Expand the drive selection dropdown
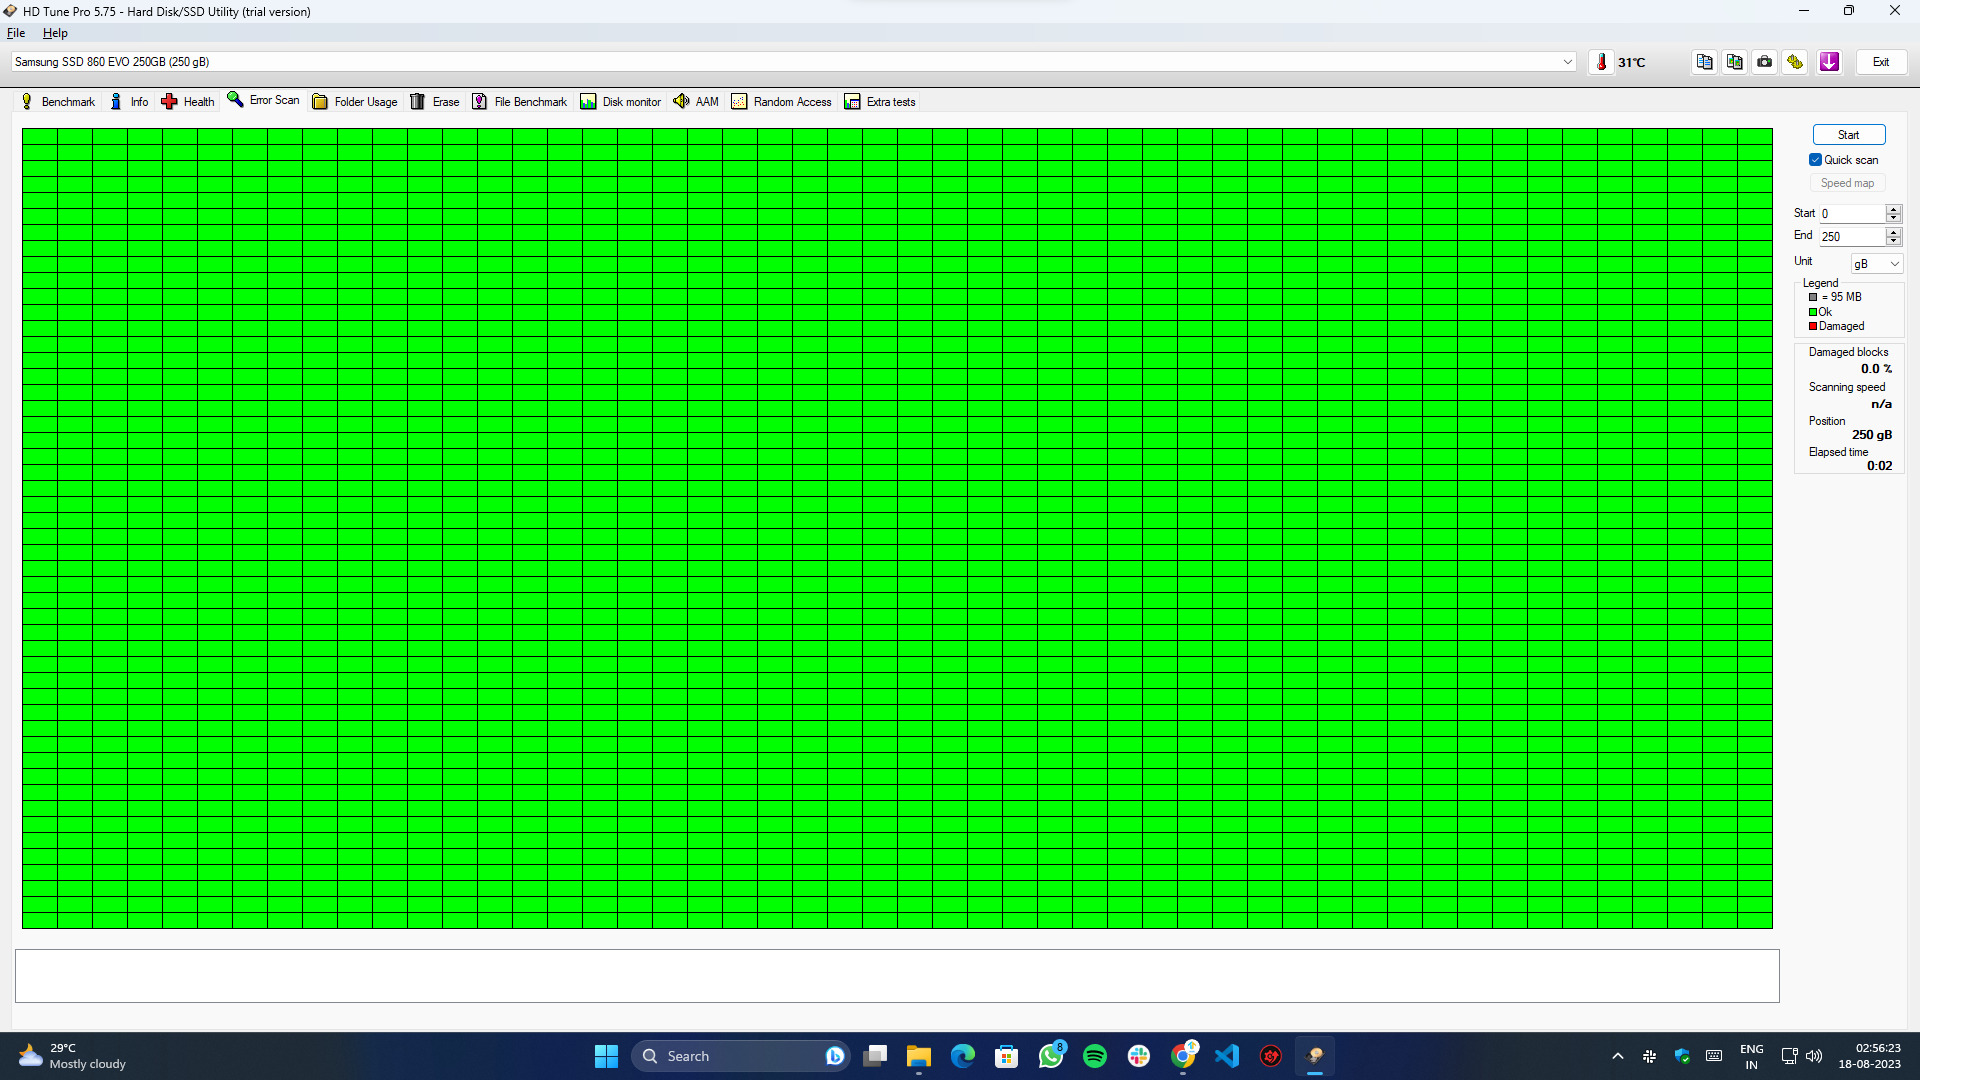Viewport: 1961px width, 1080px height. 1567,62
